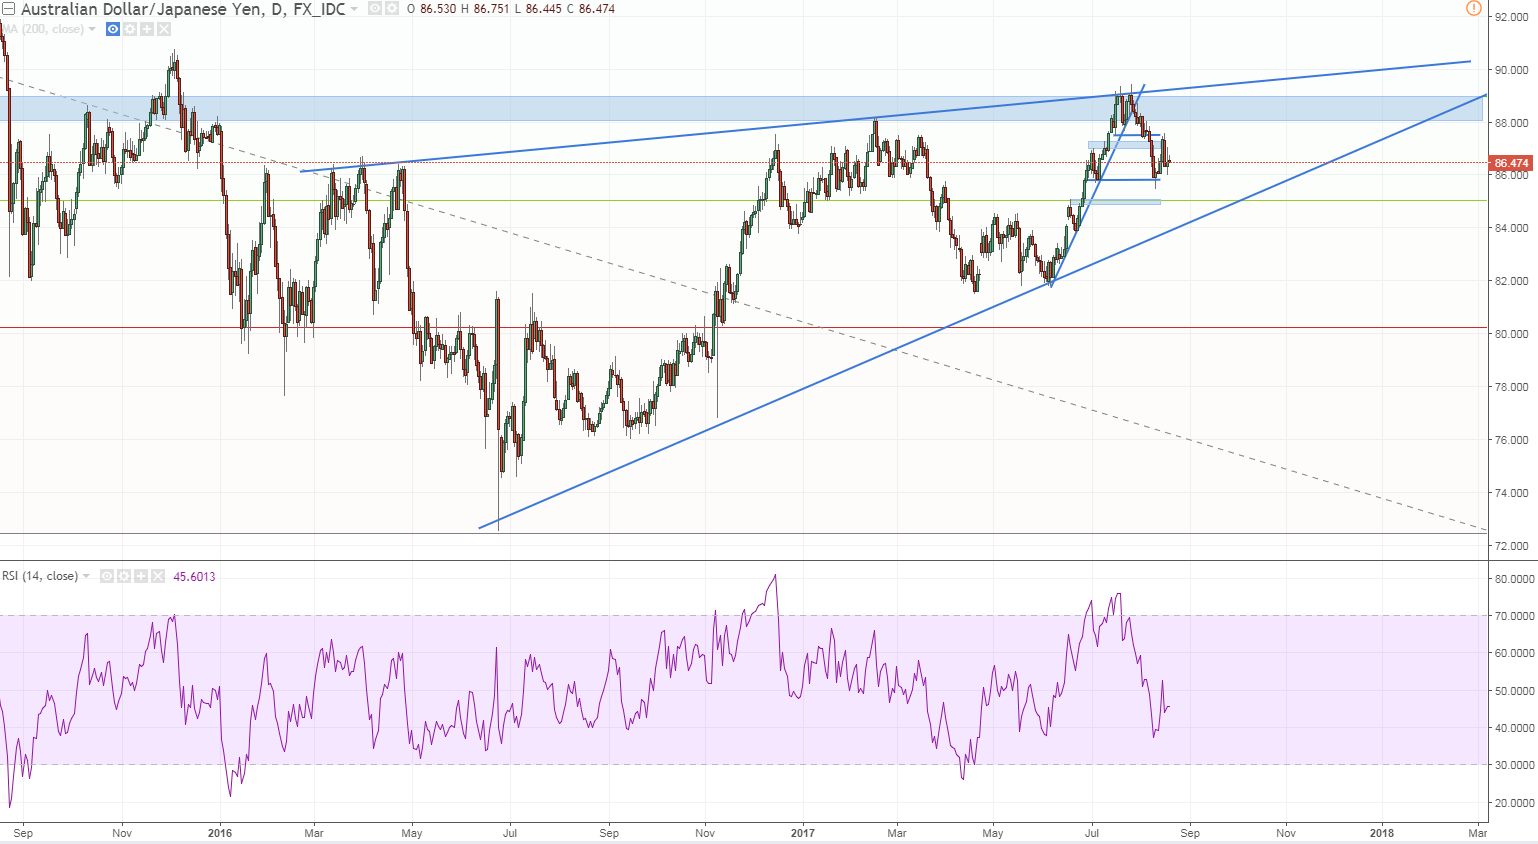Click the 30.0000 level on the RSI scale

1514,765
